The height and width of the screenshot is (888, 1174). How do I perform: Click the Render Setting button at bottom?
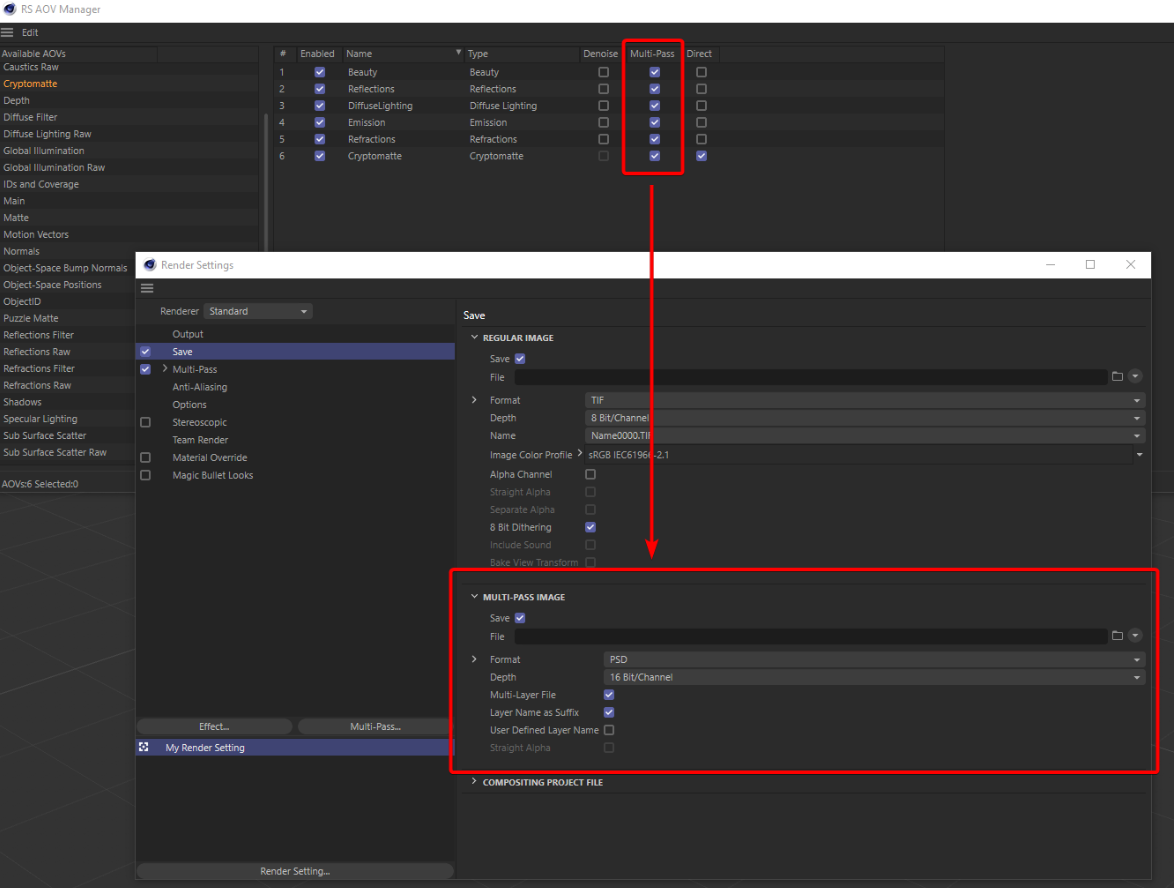pos(294,871)
